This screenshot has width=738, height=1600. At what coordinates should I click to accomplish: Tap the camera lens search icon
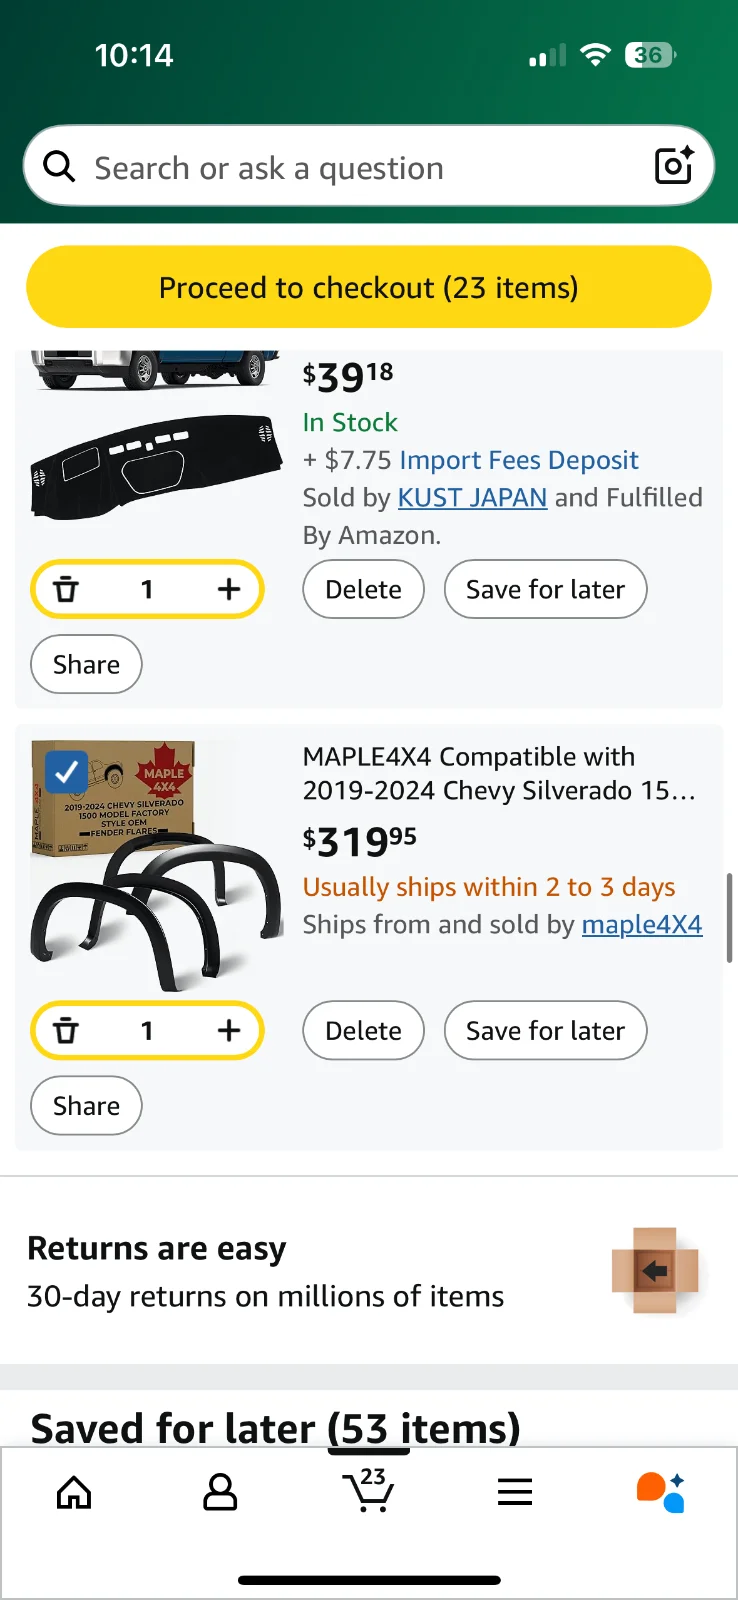tap(673, 166)
